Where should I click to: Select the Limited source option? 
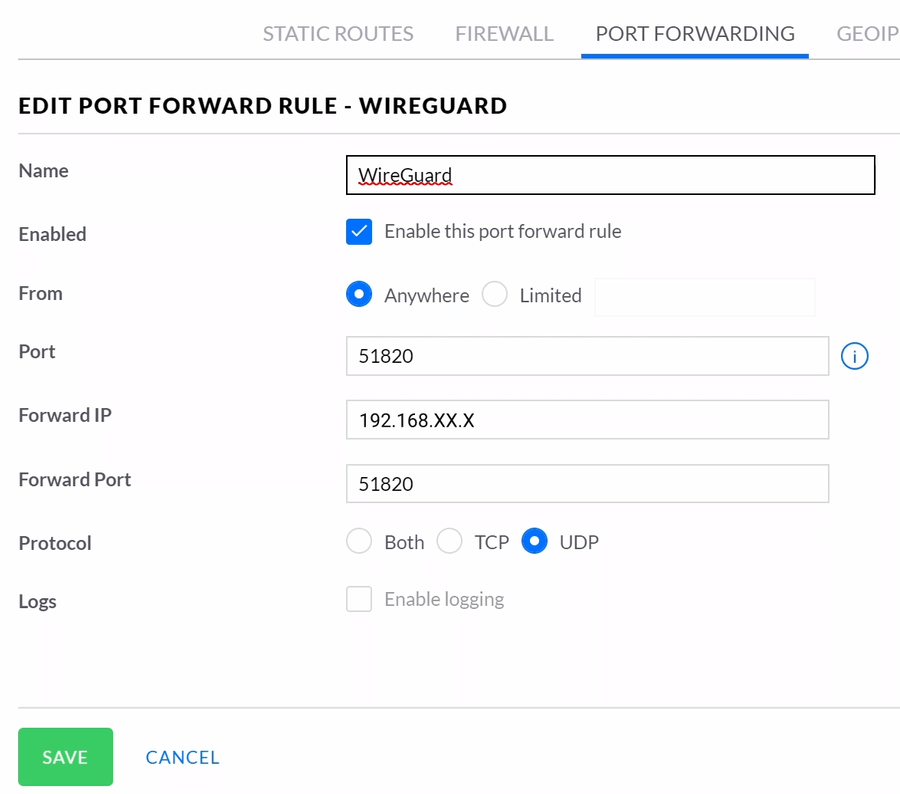(x=495, y=294)
